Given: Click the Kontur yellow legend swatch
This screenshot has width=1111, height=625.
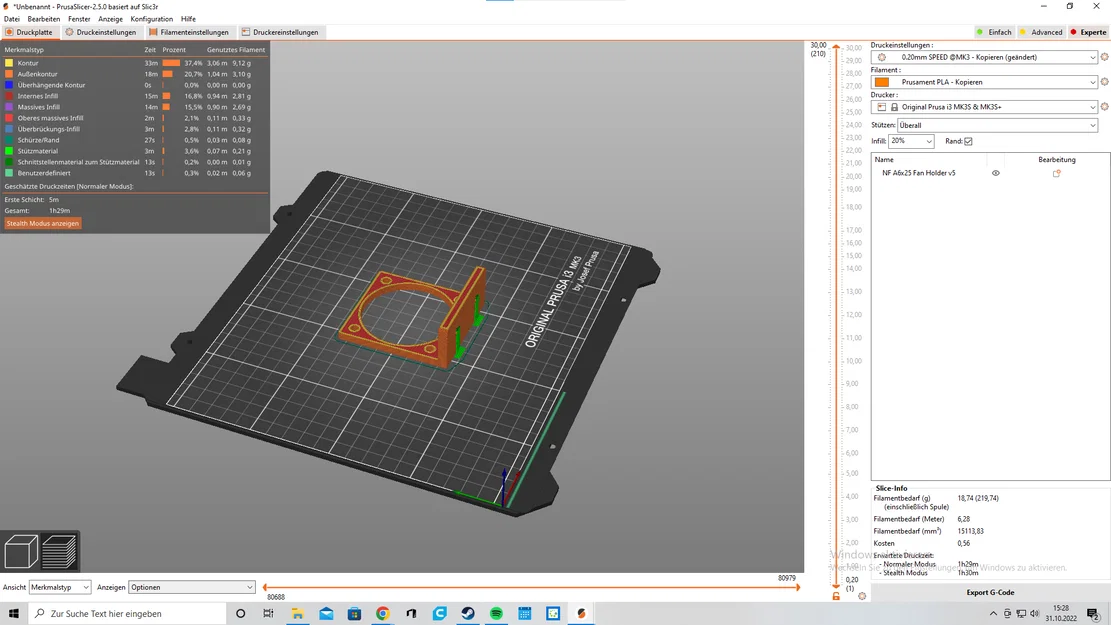Looking at the screenshot, I should tap(9, 63).
